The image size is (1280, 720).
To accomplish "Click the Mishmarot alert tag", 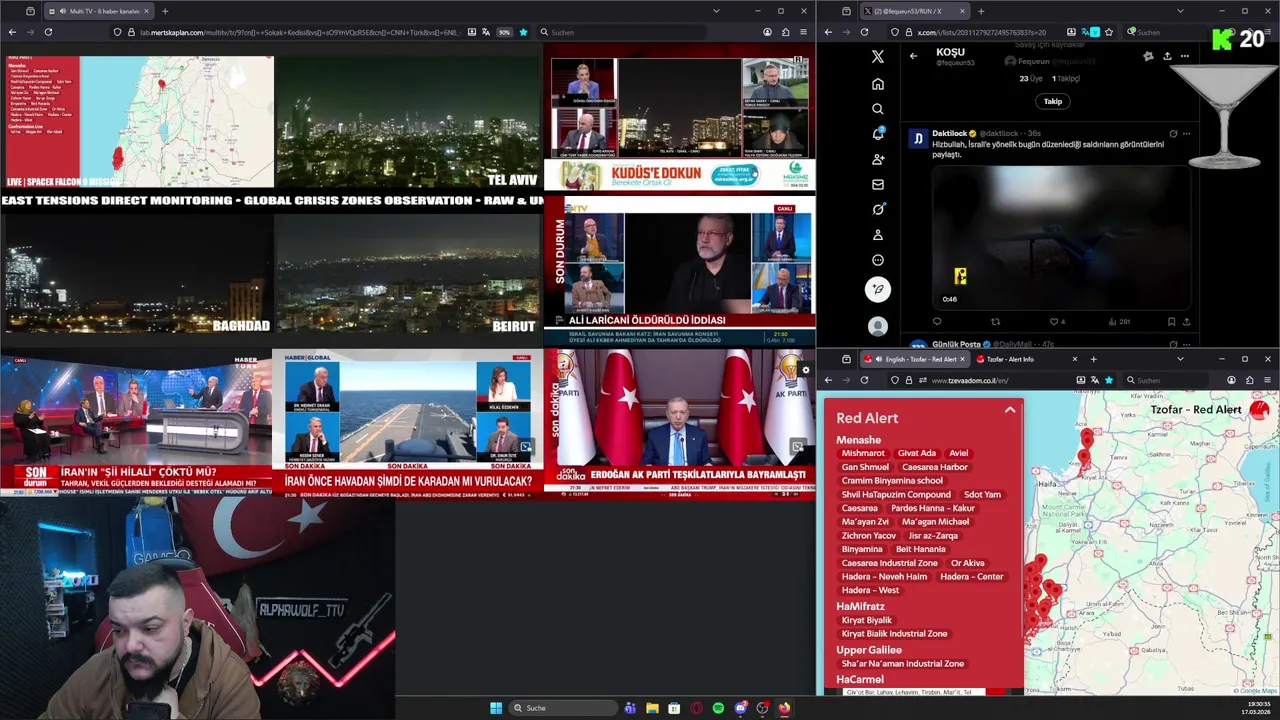I will click(863, 453).
